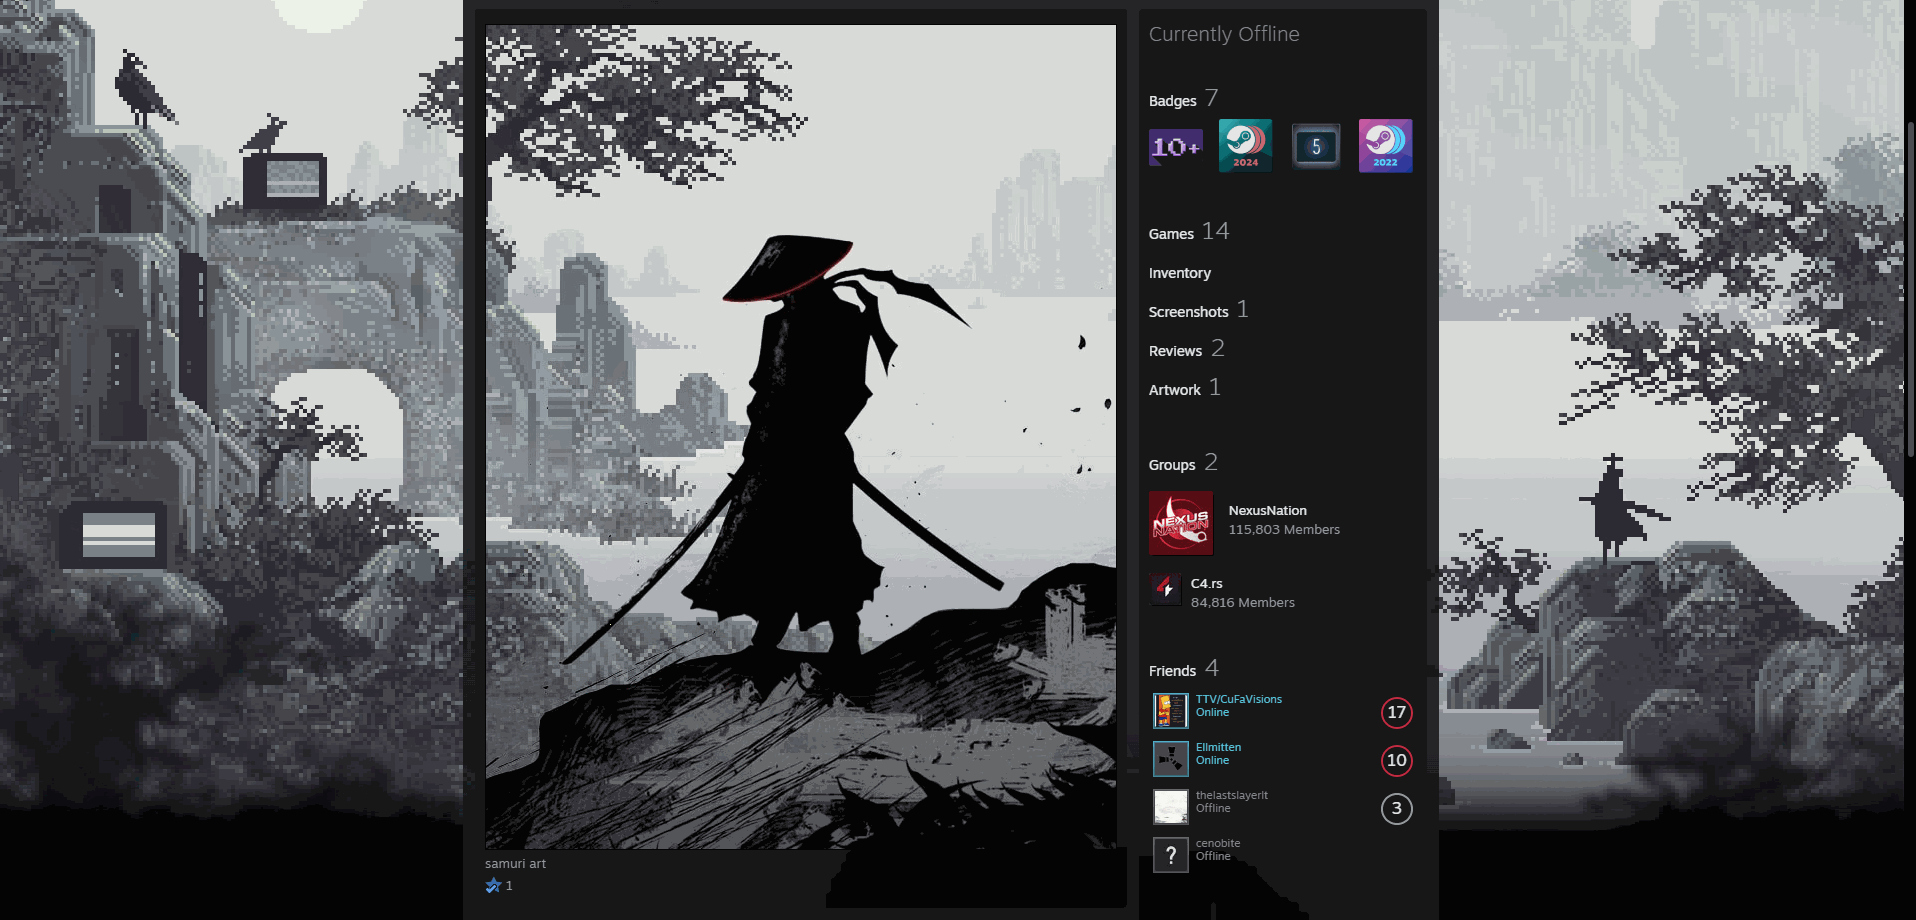Open cenobite's profile name link

(x=1218, y=843)
